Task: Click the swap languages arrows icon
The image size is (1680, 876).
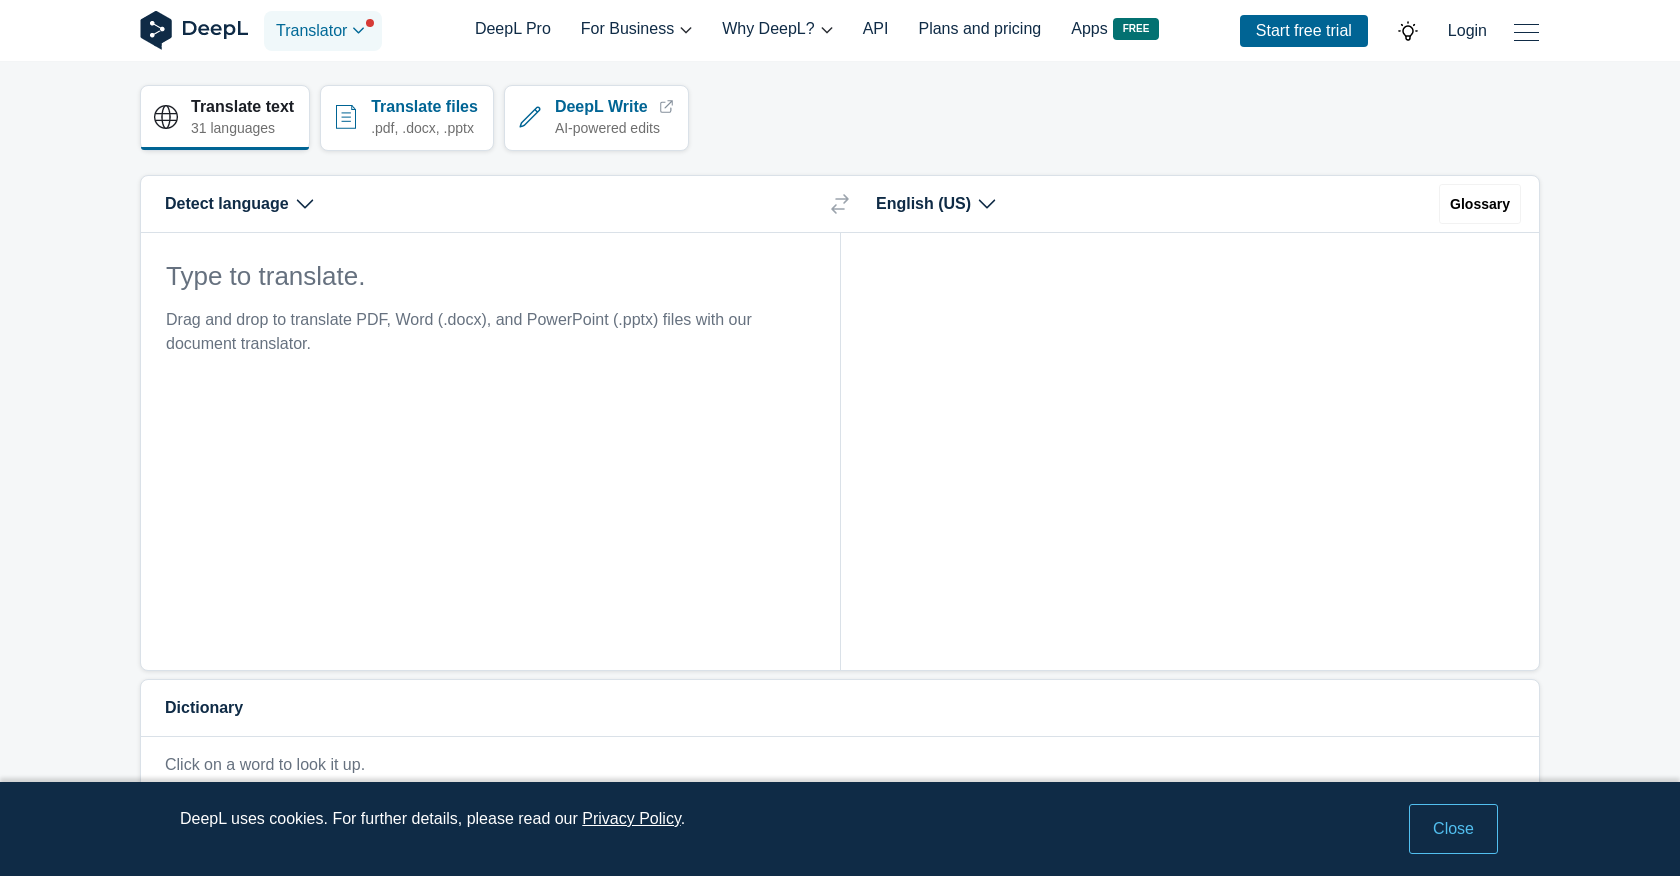Action: pyautogui.click(x=840, y=204)
